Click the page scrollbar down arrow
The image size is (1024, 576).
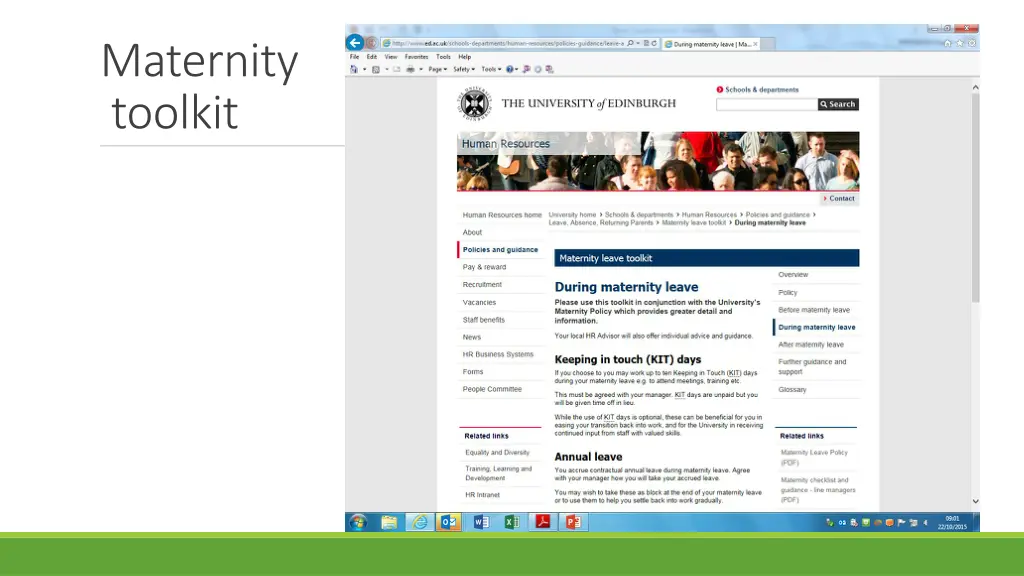coord(975,502)
